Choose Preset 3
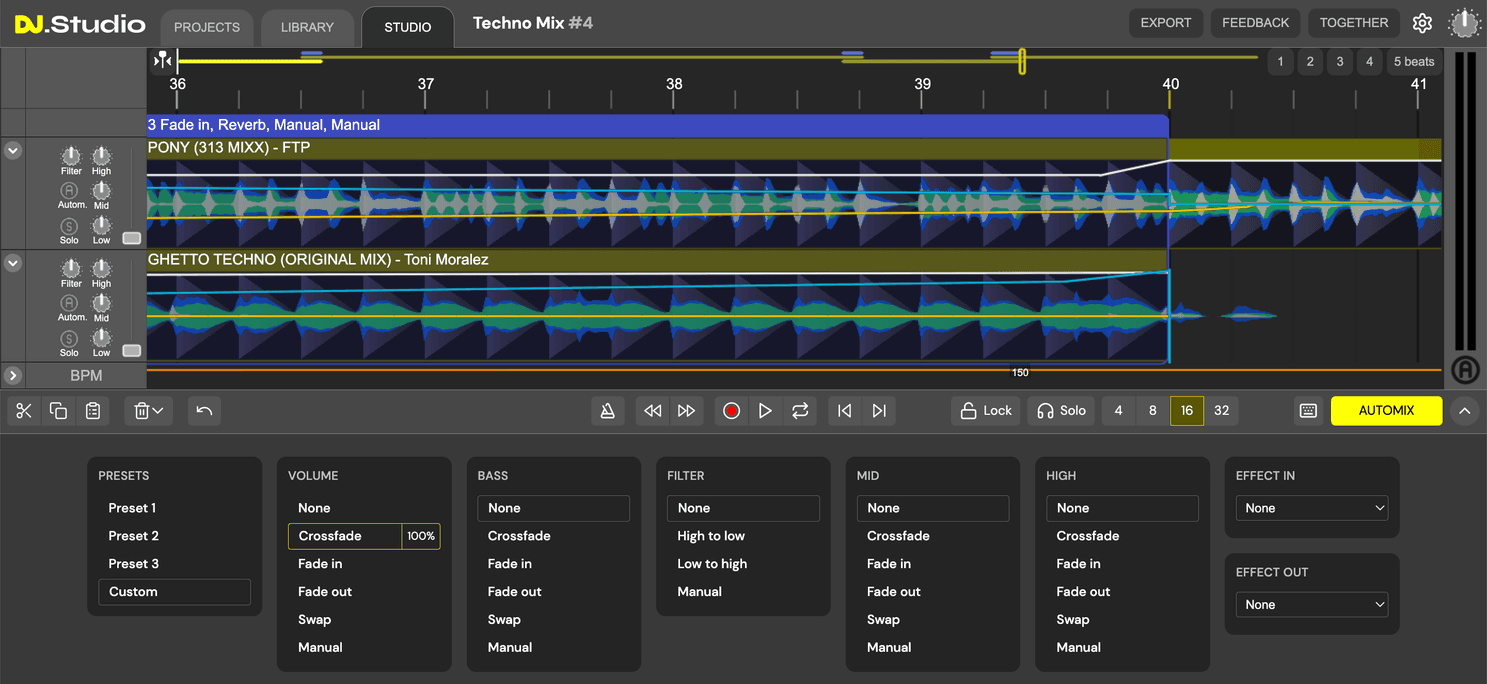 pyautogui.click(x=134, y=564)
